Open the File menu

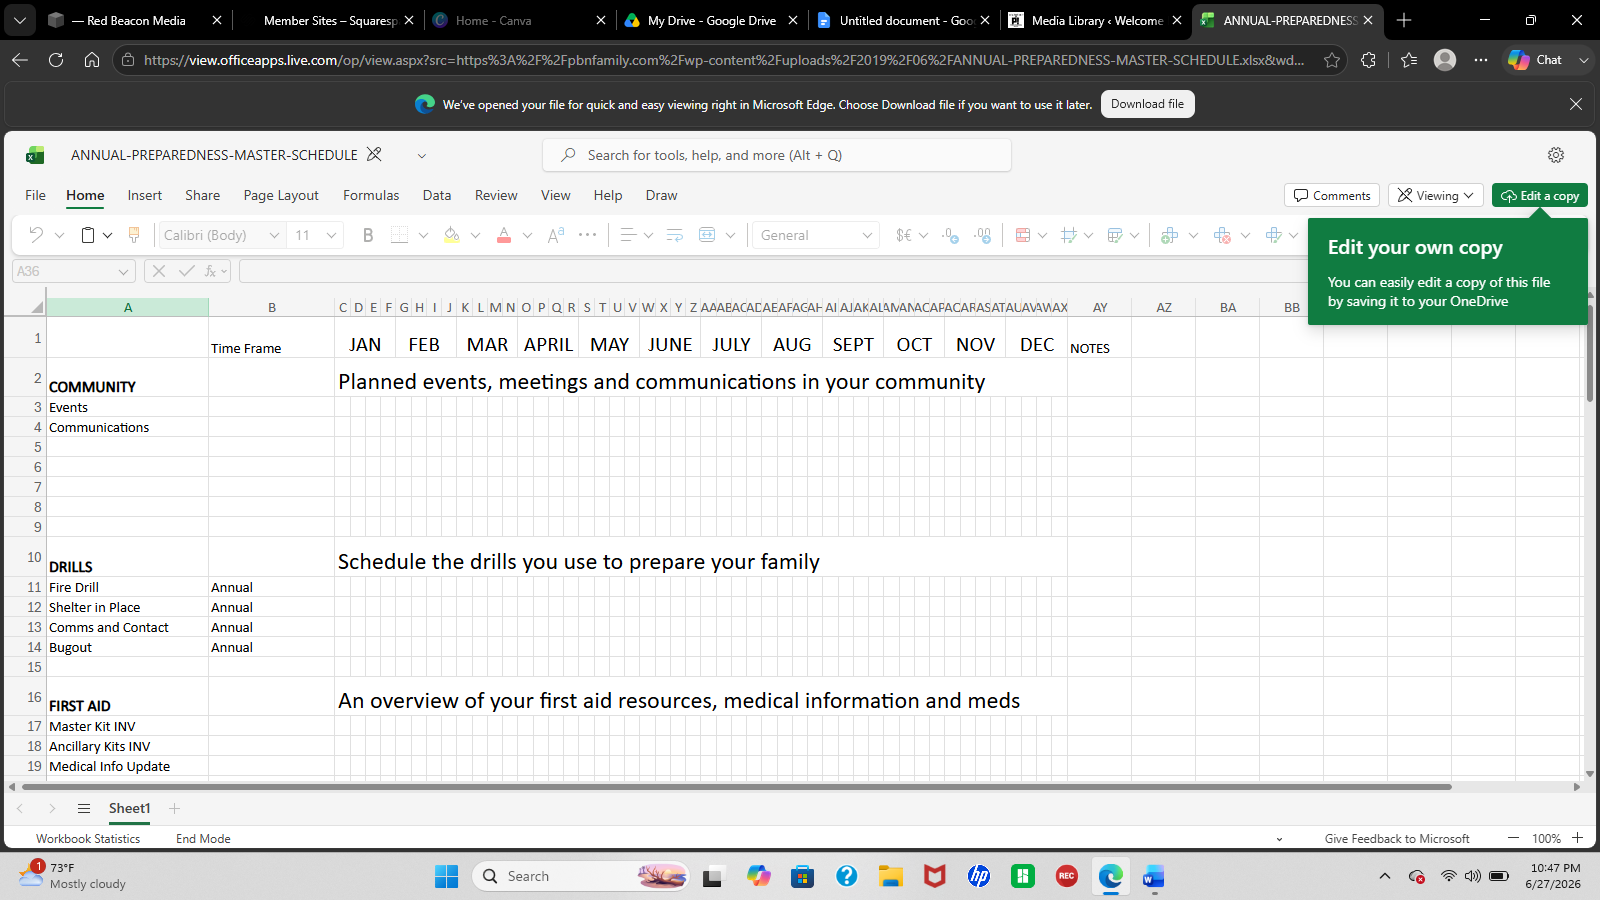35,195
